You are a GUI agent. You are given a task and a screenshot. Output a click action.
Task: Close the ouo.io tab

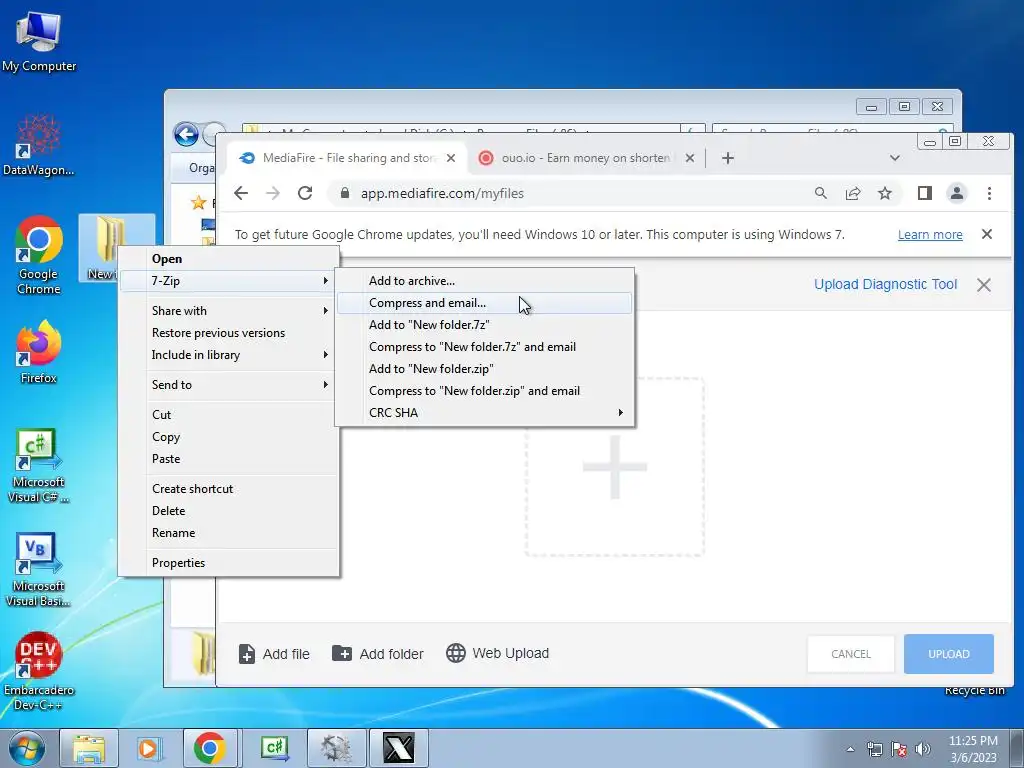(x=690, y=158)
